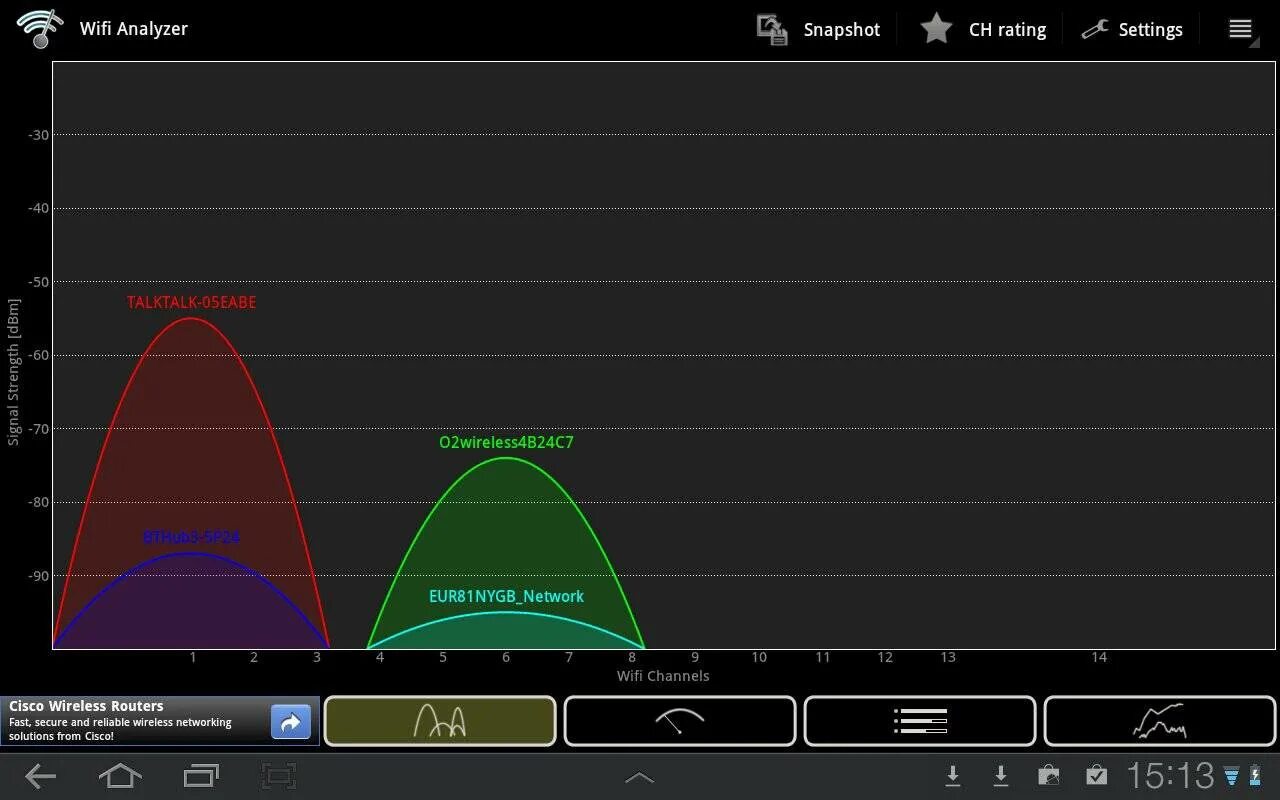
Task: Open the overflow menu icon
Action: pyautogui.click(x=1241, y=29)
